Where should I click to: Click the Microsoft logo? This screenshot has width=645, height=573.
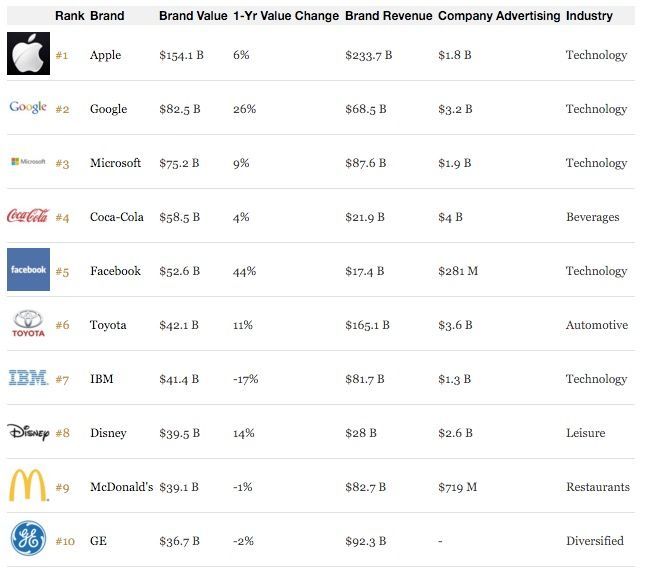tap(28, 162)
